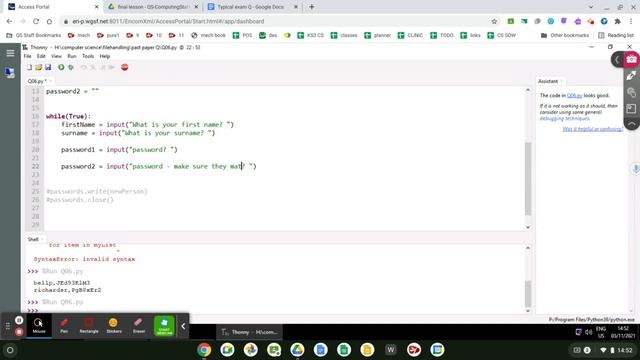This screenshot has width=640, height=360.
Task: Open Google Sheets from the shelf
Action: click(344, 350)
